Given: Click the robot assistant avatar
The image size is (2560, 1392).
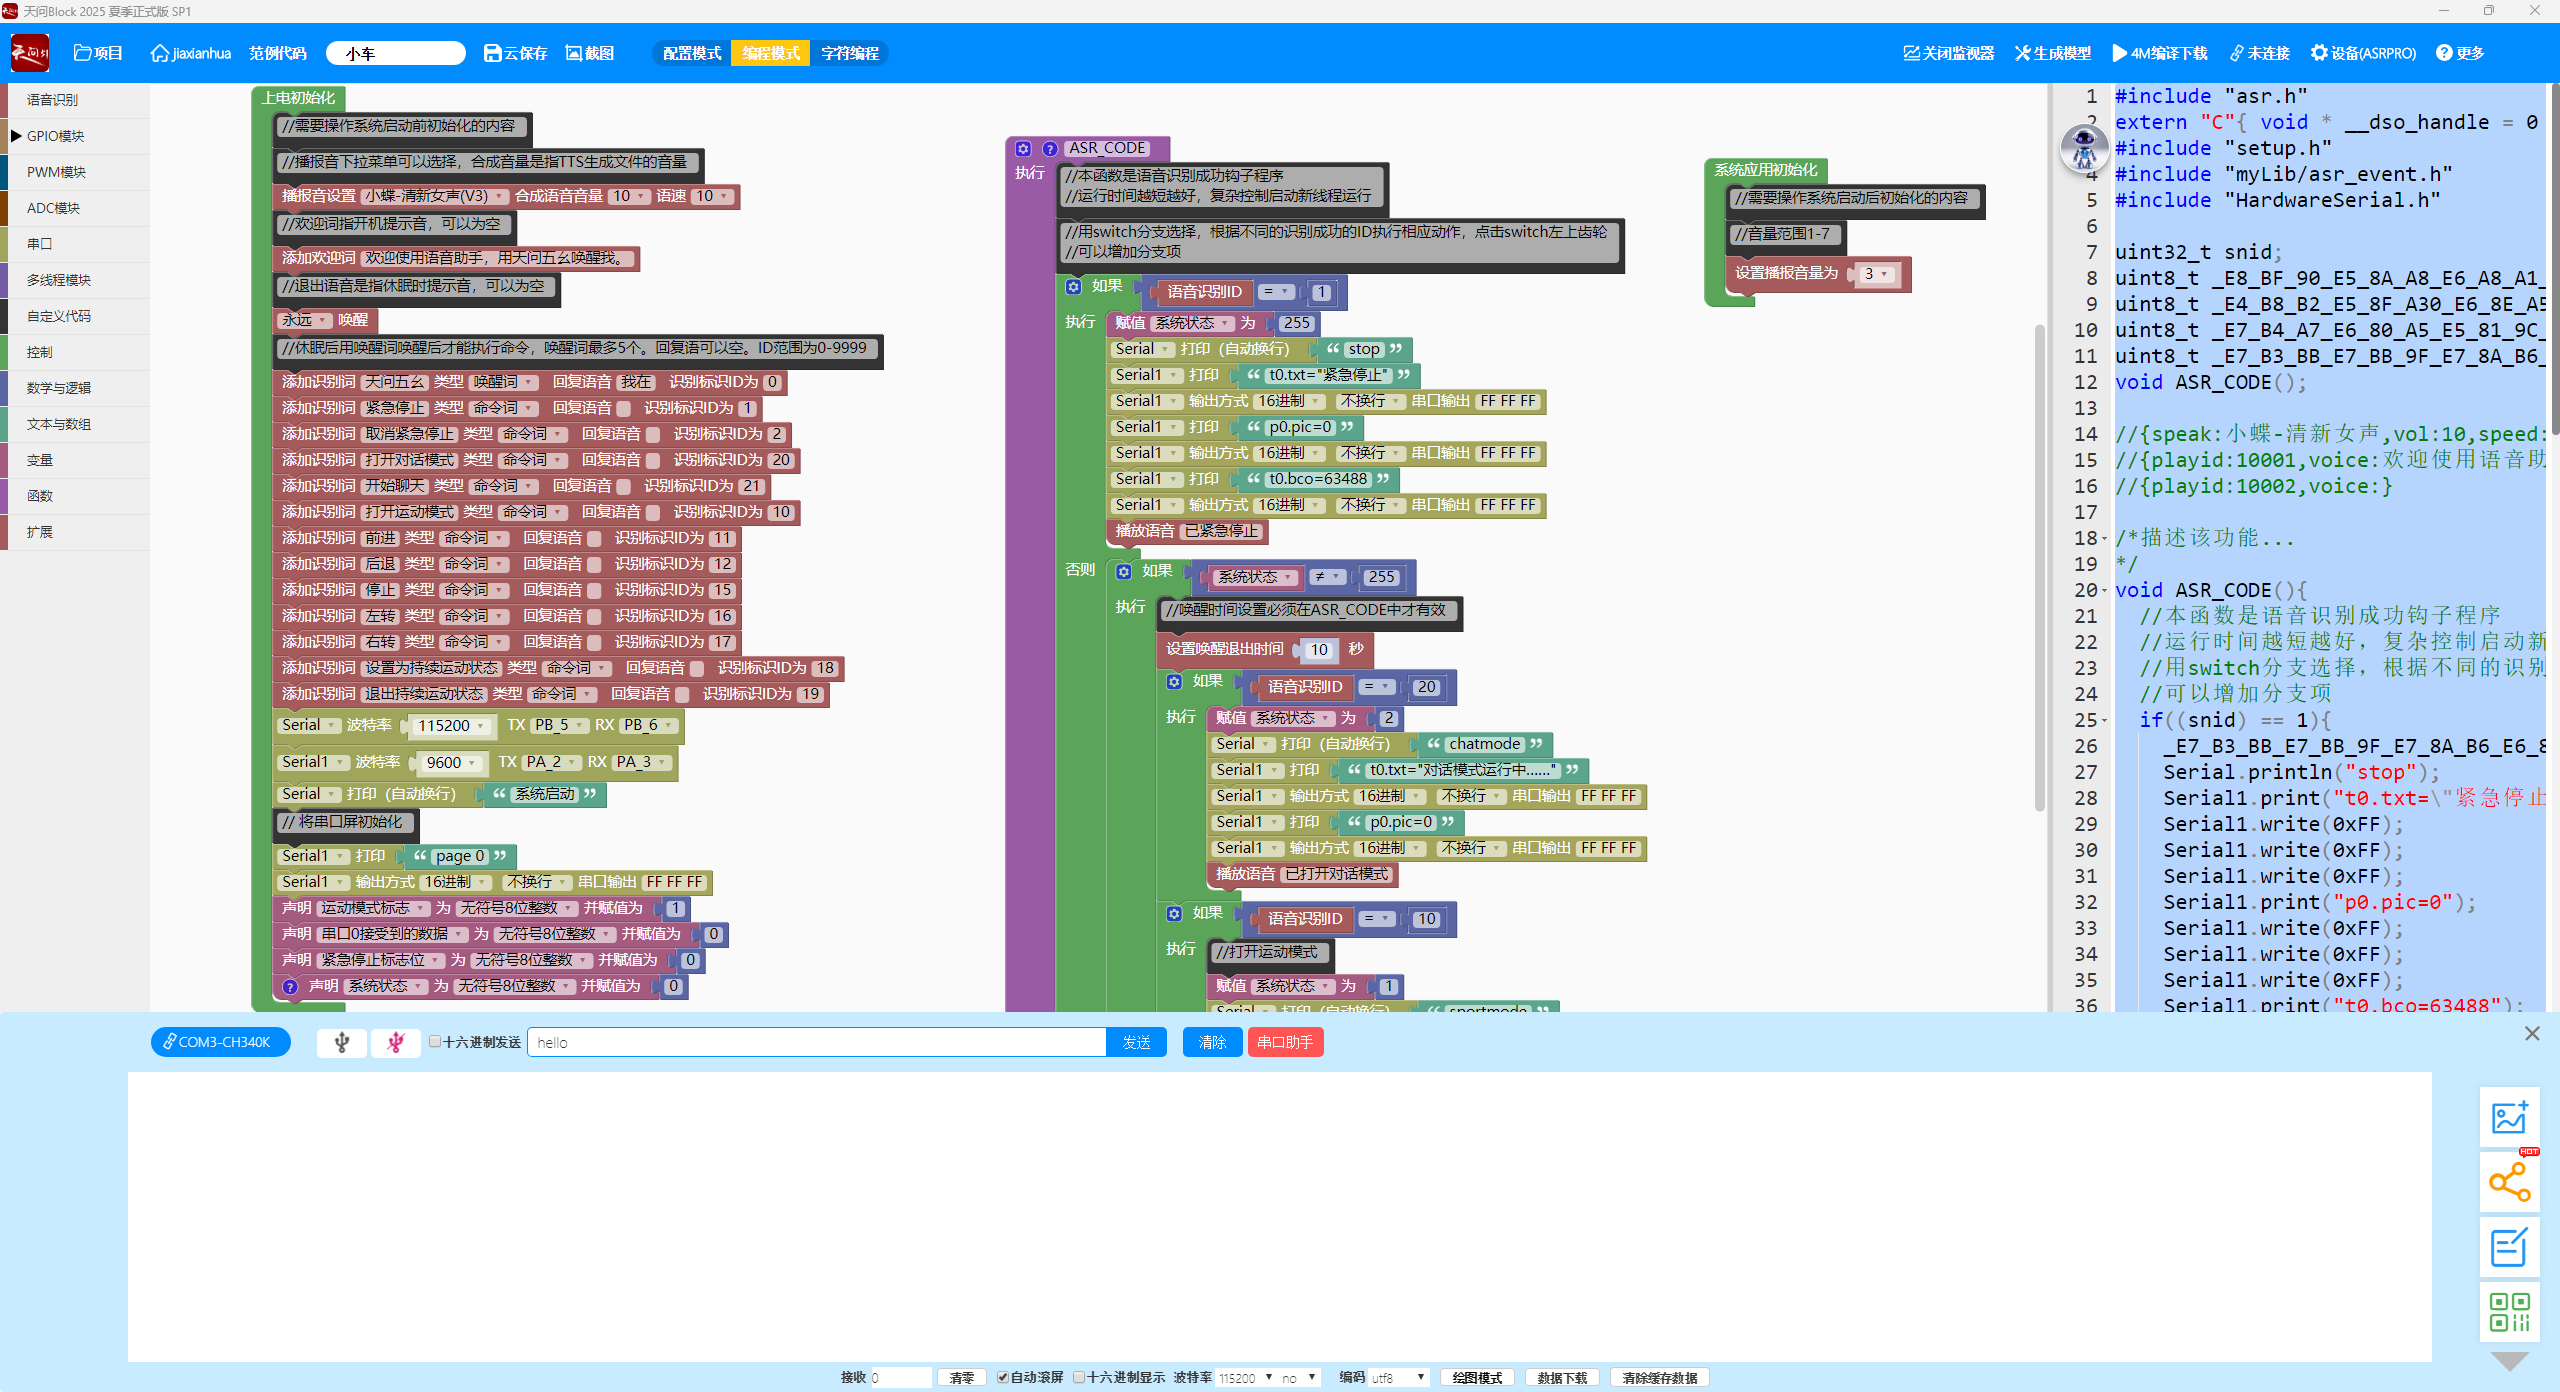Looking at the screenshot, I should pos(2084,148).
